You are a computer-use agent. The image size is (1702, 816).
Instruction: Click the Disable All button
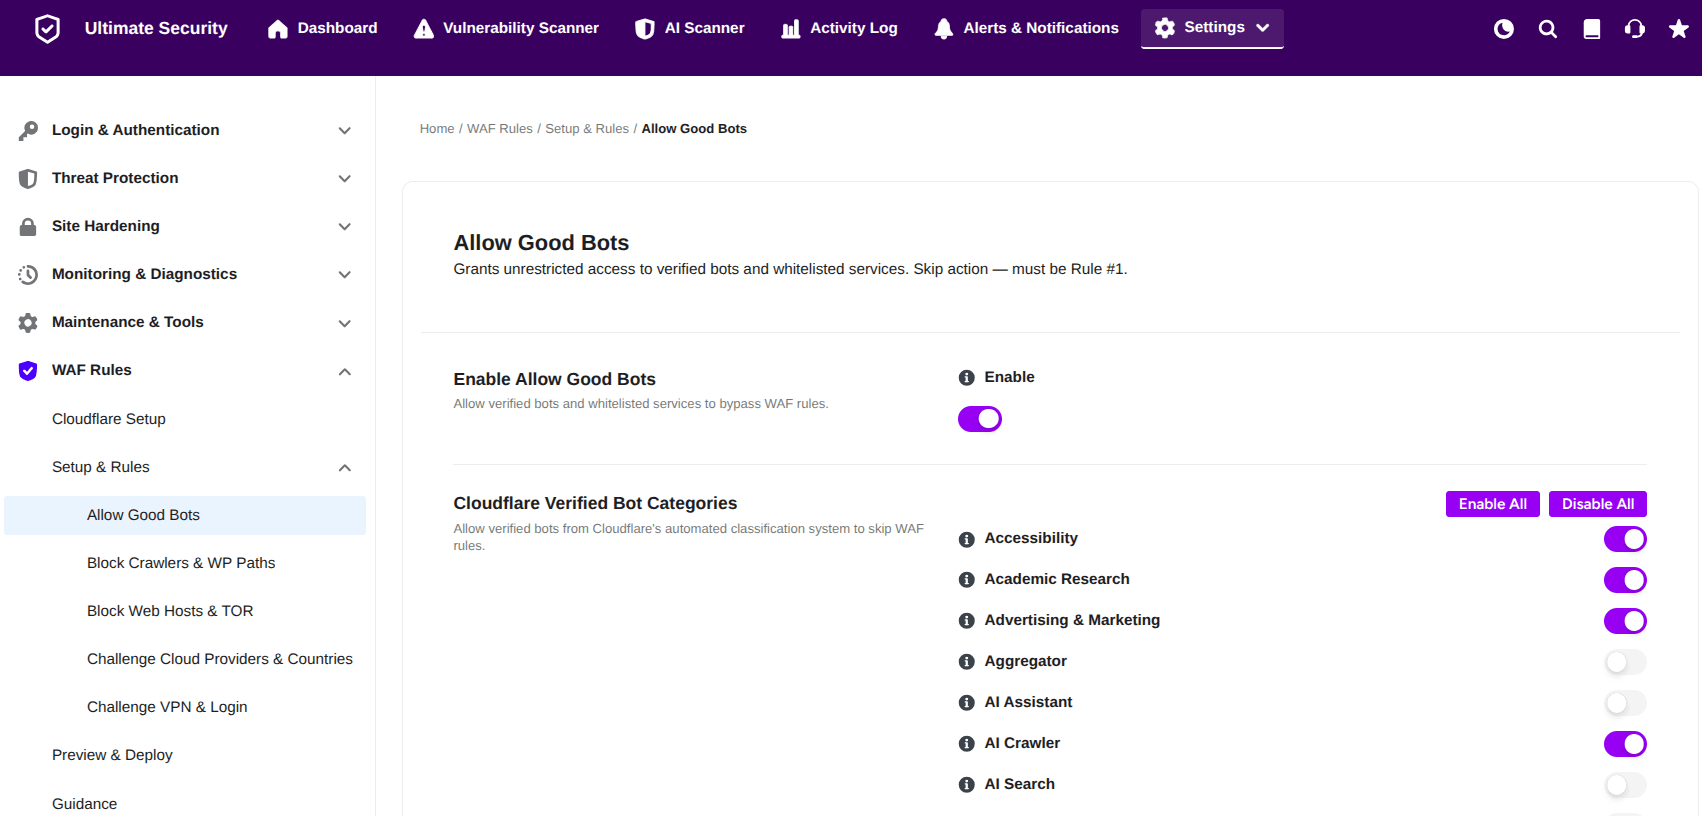(x=1598, y=504)
